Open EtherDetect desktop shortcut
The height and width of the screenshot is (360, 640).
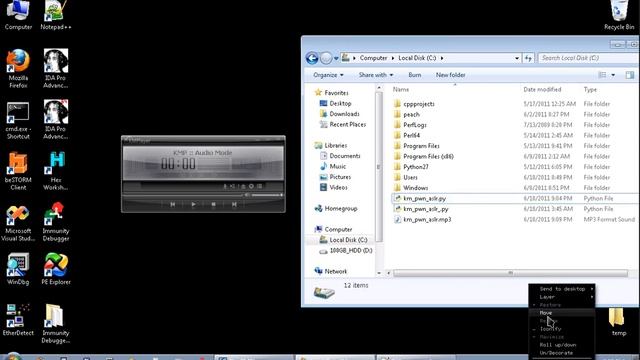(x=18, y=320)
